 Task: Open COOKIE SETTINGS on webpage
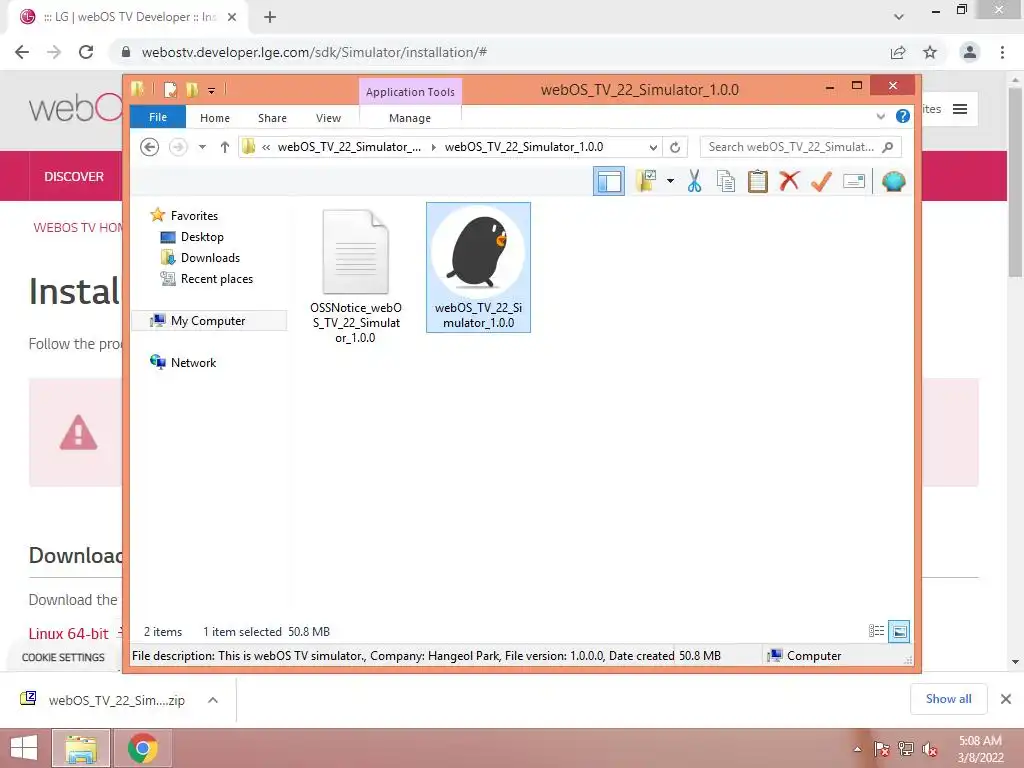click(x=63, y=658)
